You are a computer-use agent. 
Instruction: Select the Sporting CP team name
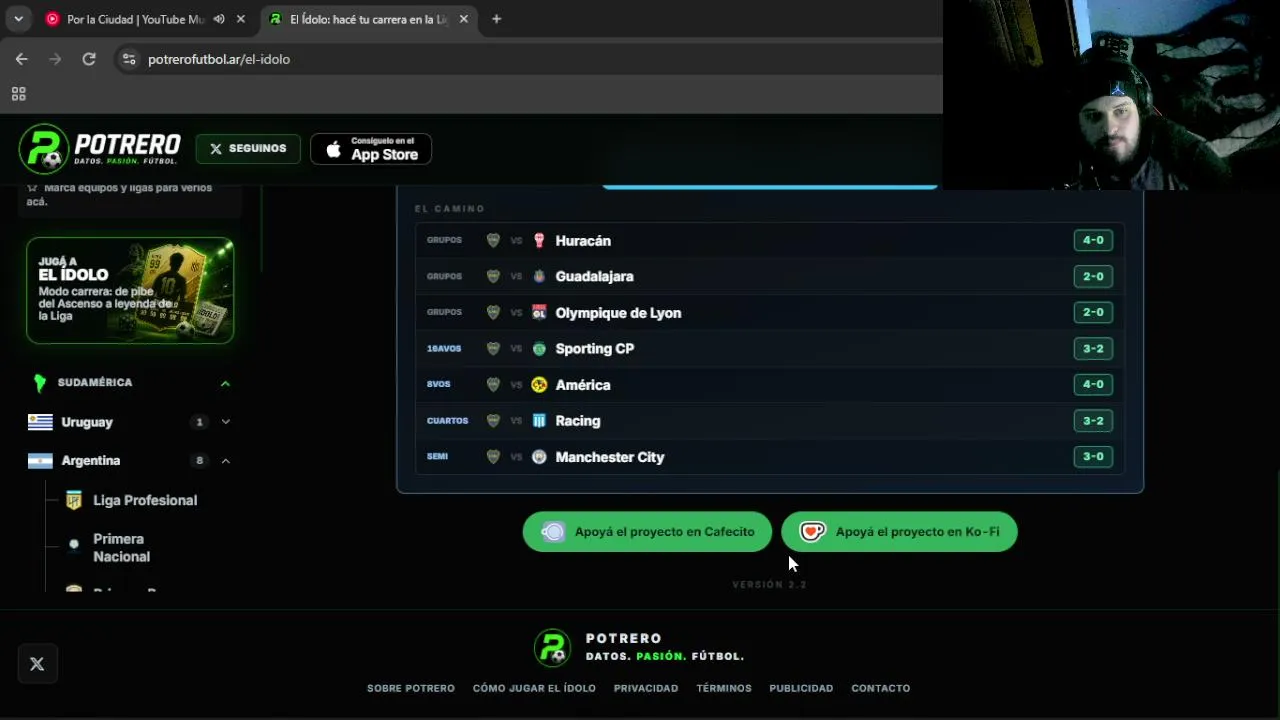pos(595,349)
